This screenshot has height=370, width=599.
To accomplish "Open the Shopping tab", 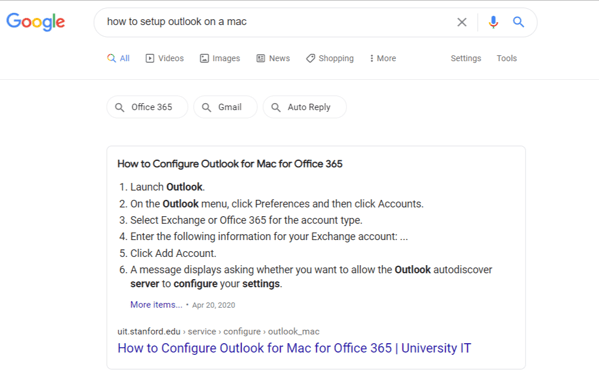I will pos(330,58).
